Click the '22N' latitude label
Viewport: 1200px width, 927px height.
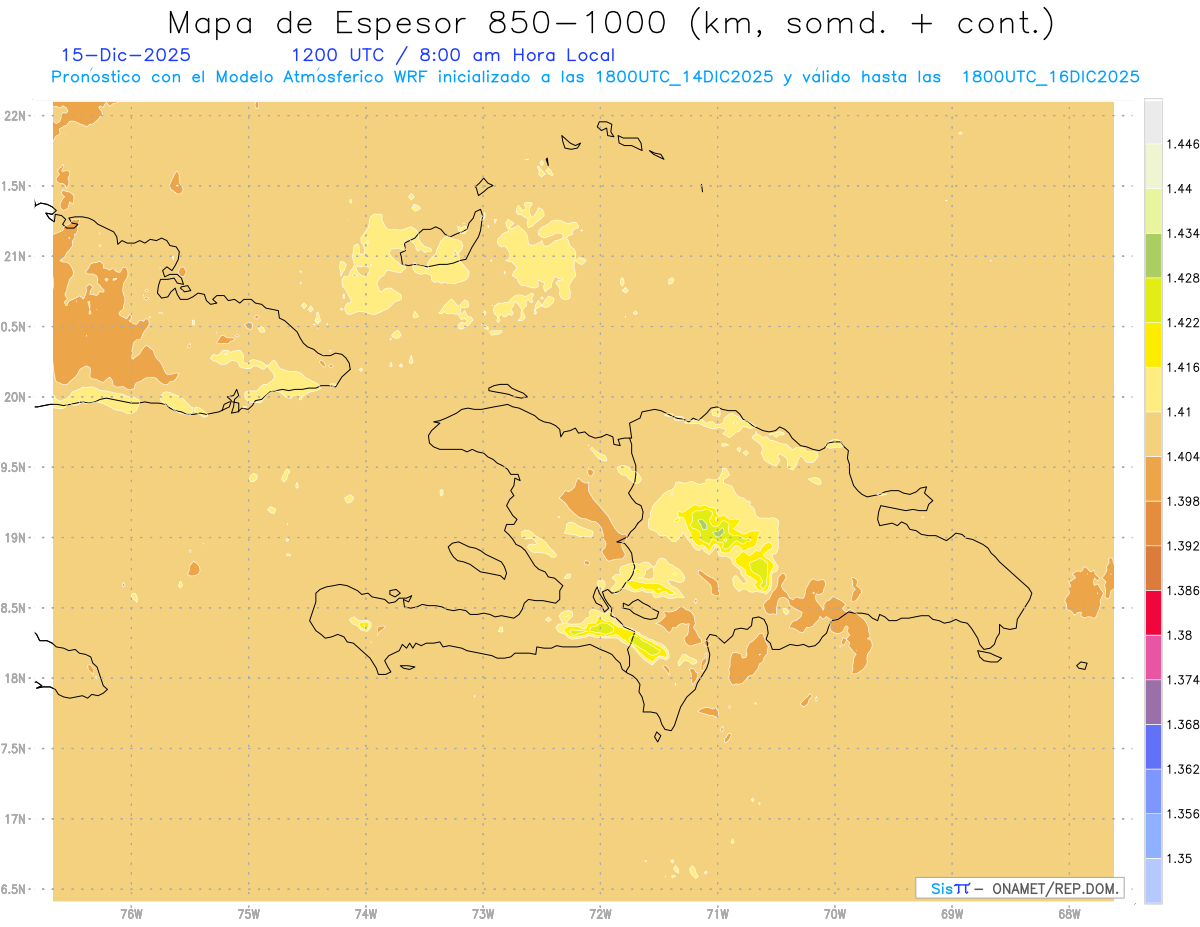click(x=17, y=116)
